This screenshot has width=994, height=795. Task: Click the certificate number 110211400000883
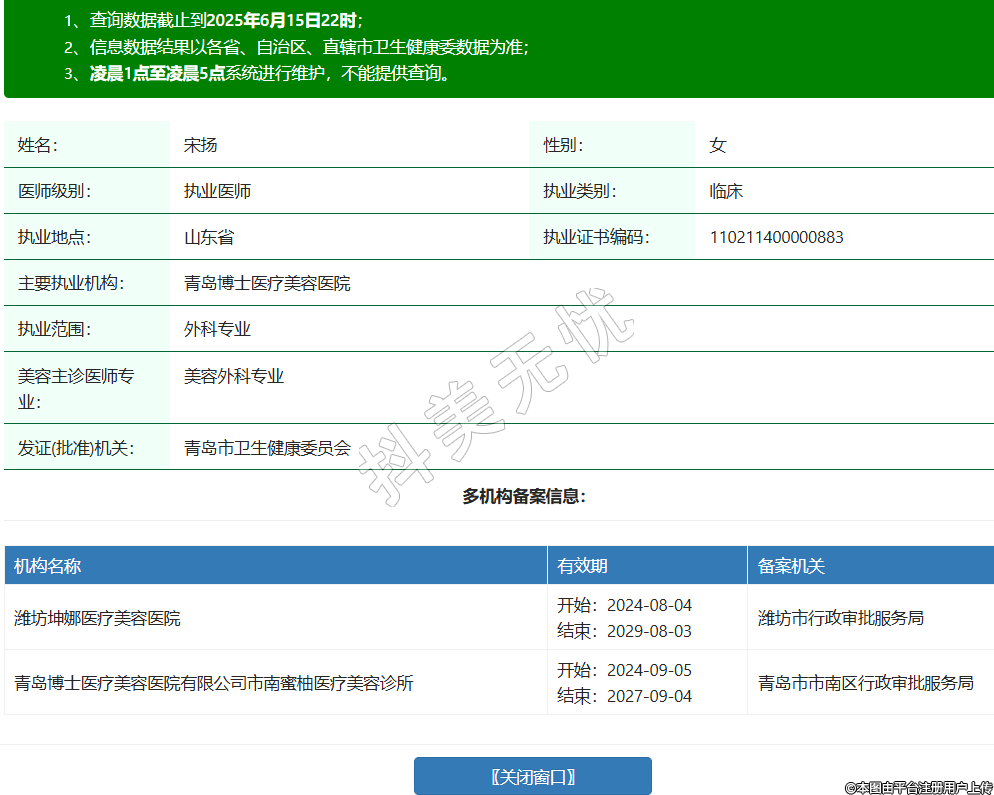tap(776, 237)
